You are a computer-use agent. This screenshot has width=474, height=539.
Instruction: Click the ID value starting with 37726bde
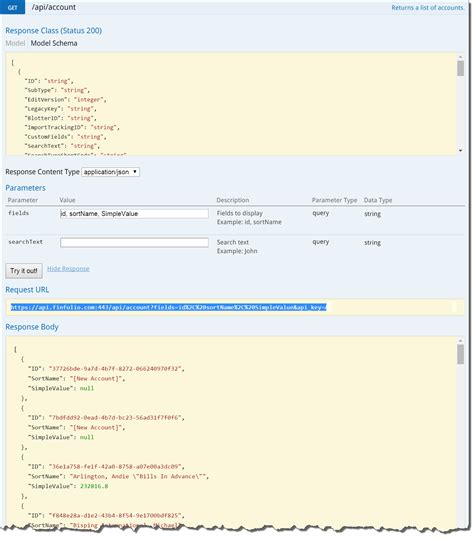tap(115, 369)
